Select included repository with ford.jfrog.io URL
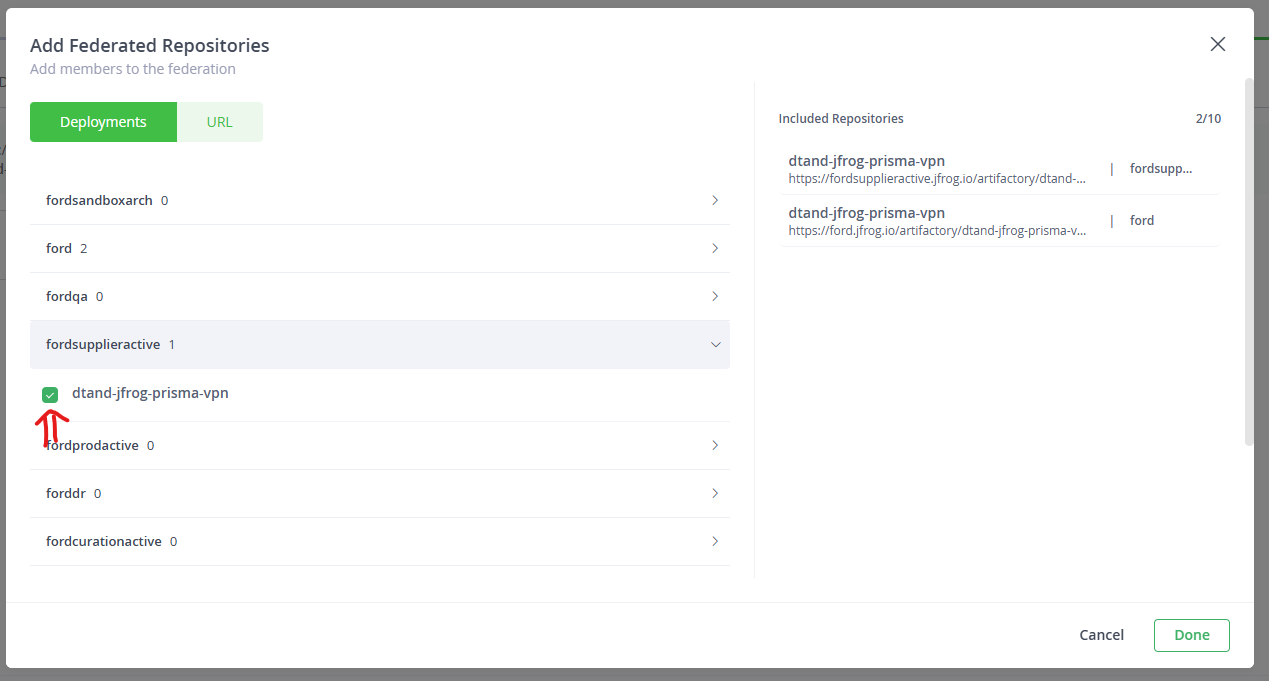Viewport: 1269px width, 681px height. (998, 221)
